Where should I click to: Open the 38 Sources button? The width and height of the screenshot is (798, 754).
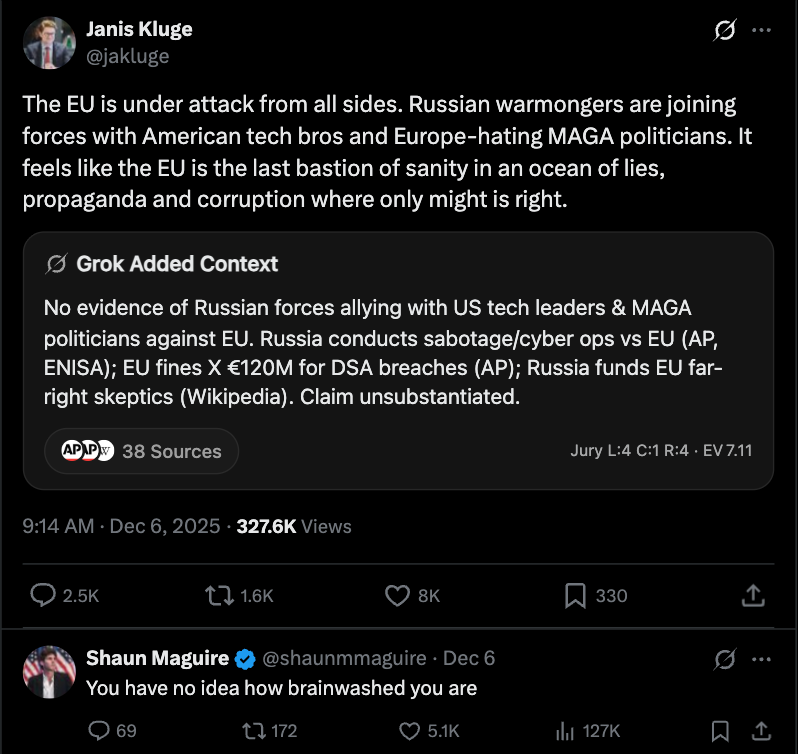(x=141, y=451)
